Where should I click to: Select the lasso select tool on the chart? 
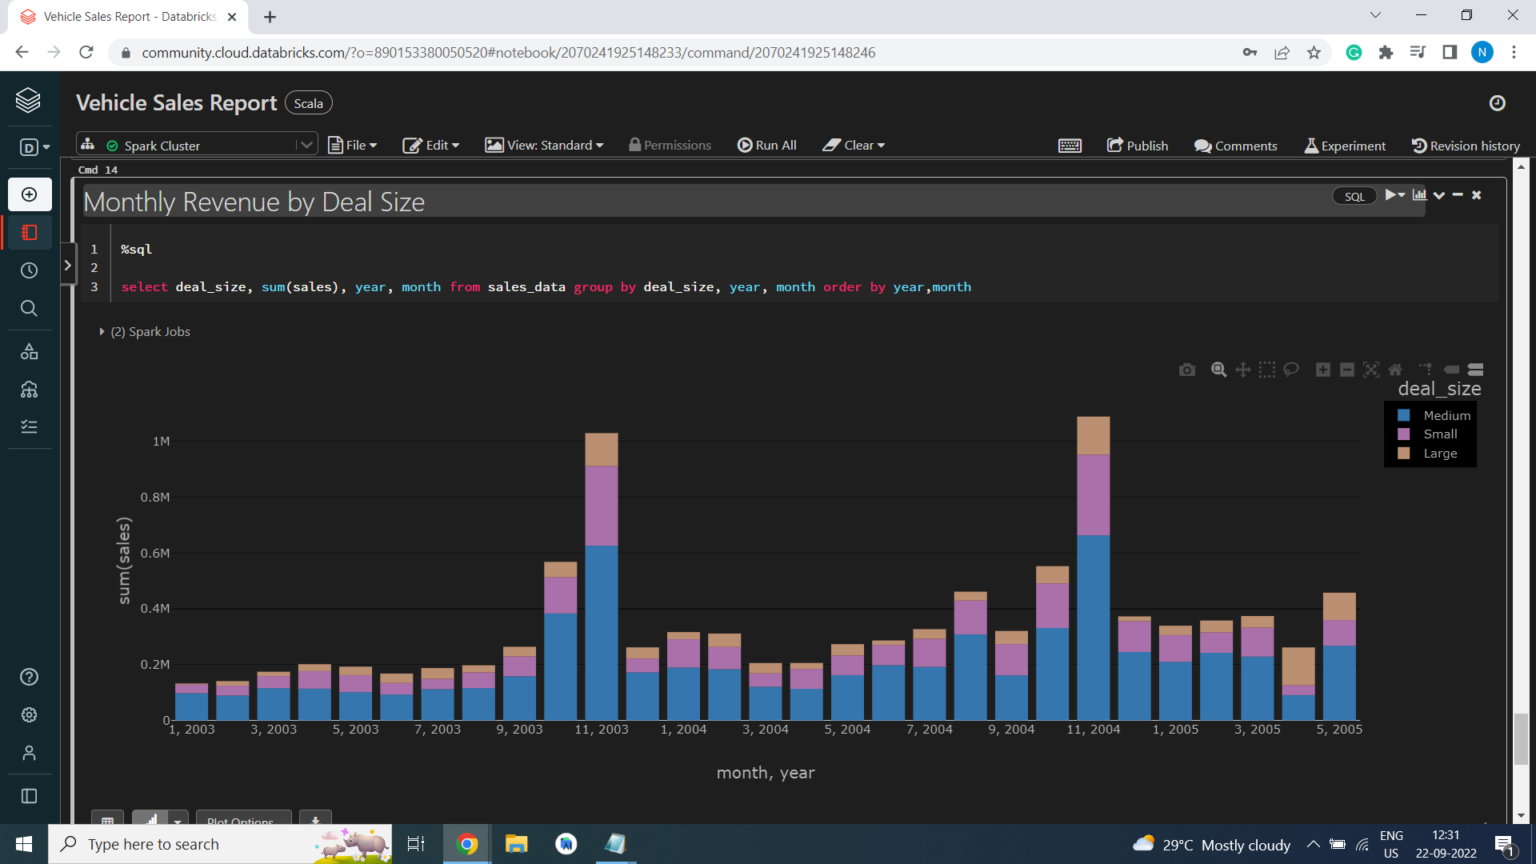pos(1291,369)
